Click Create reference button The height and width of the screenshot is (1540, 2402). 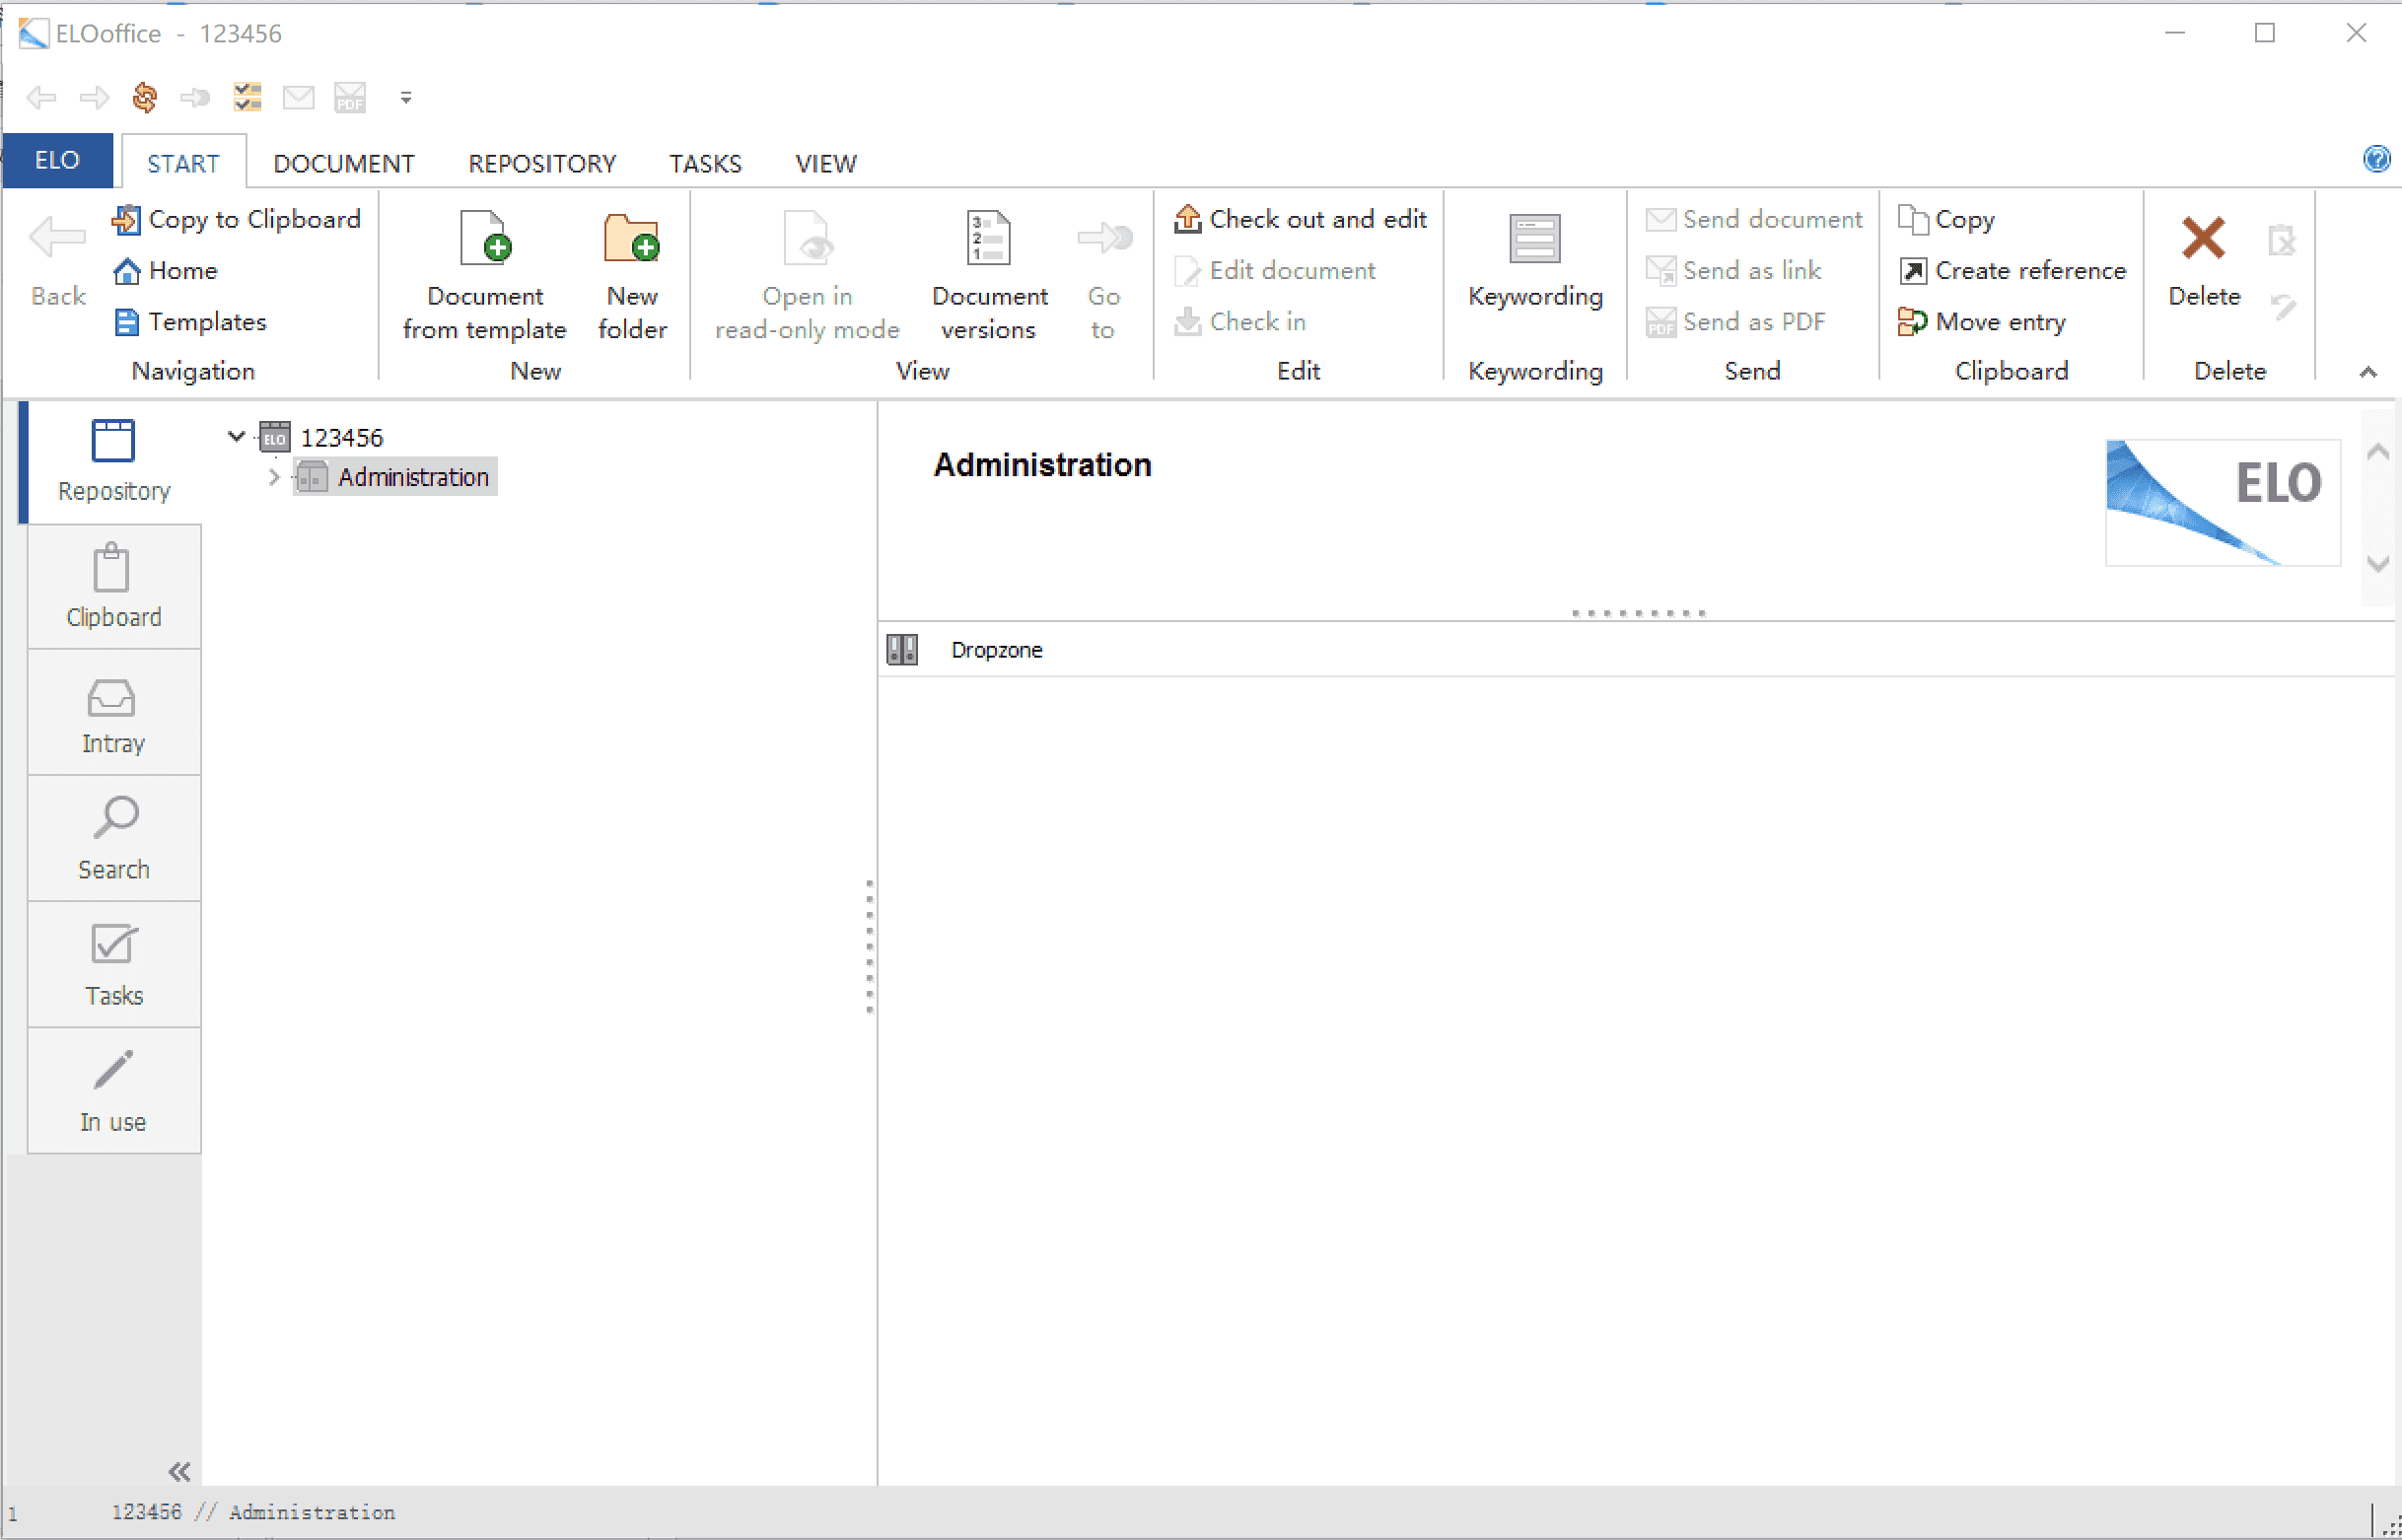(2012, 270)
